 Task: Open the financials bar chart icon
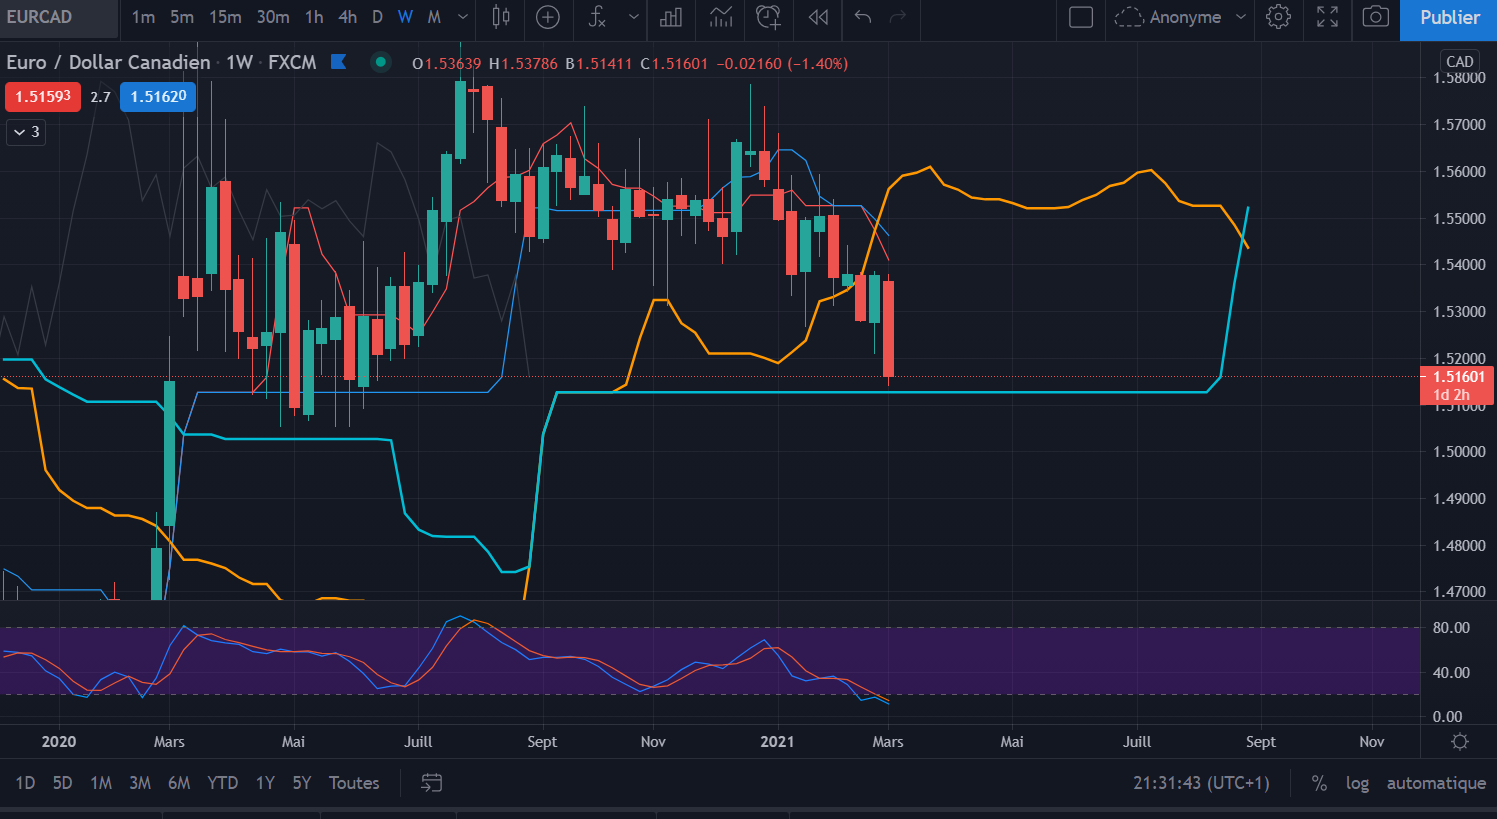coord(671,17)
